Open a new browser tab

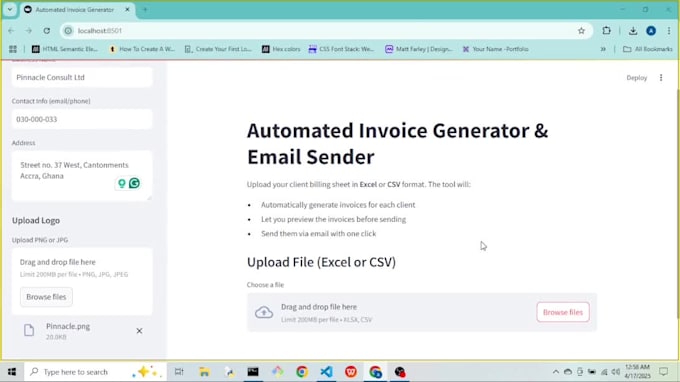pos(145,10)
